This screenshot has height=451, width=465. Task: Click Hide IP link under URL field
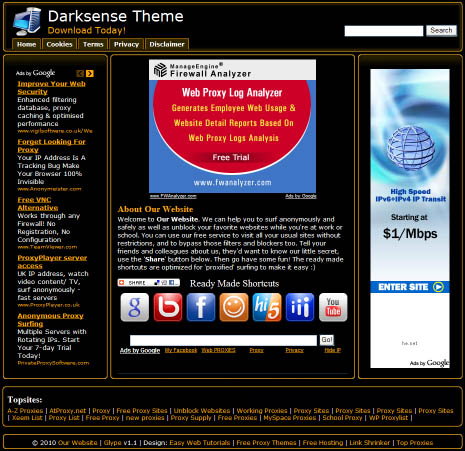333,350
